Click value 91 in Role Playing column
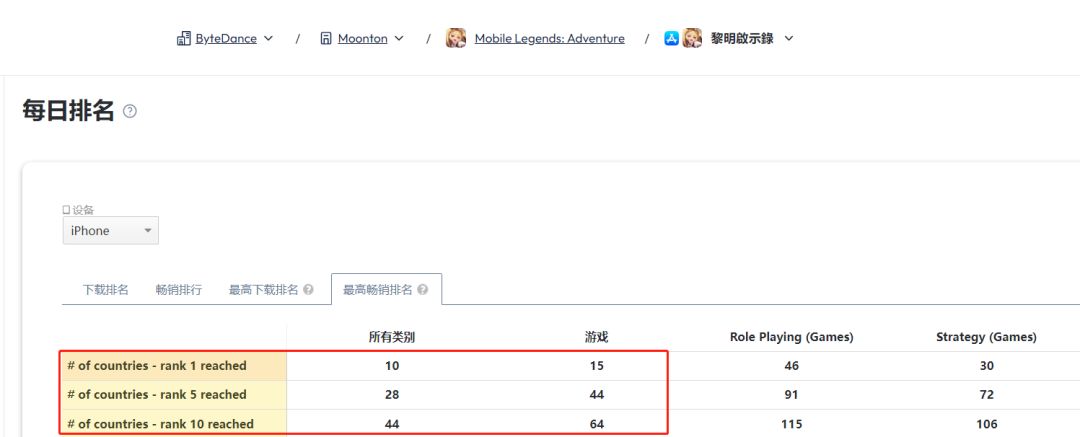 791,395
